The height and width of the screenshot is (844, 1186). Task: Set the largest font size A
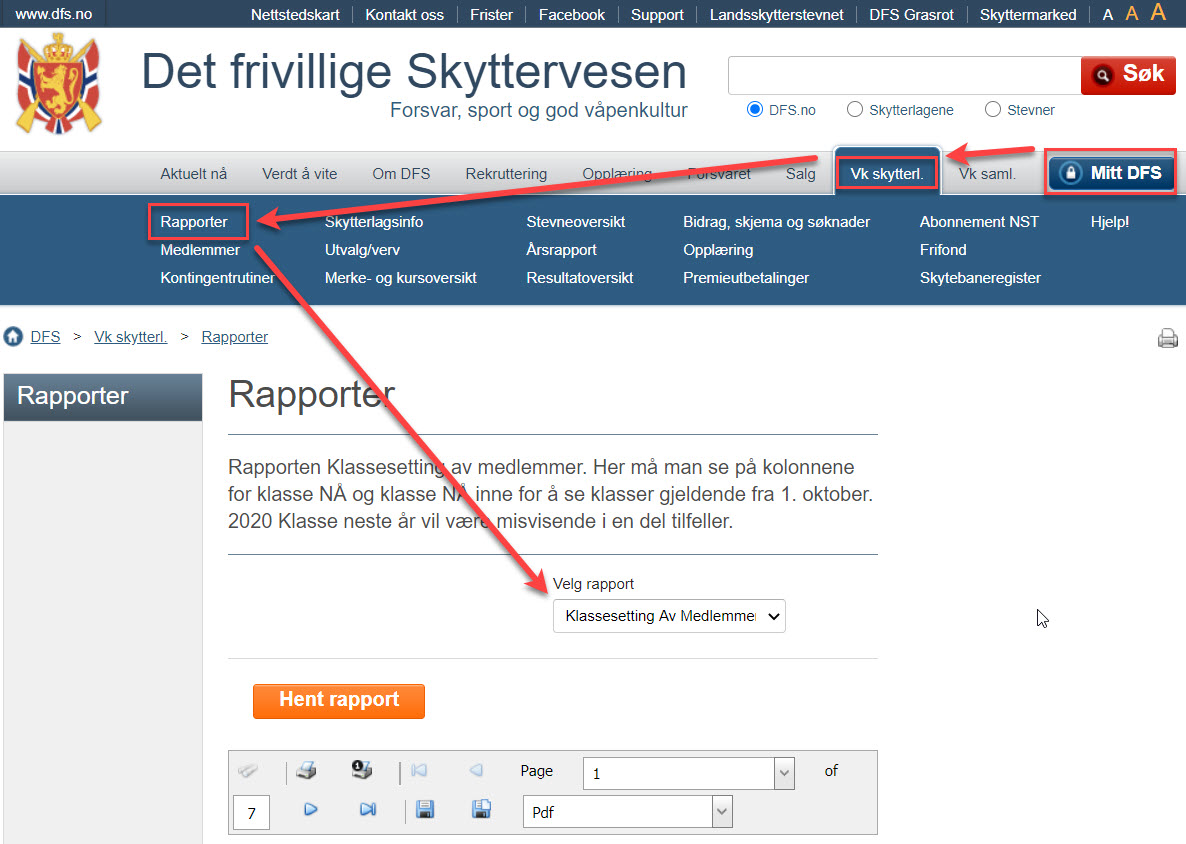click(1158, 12)
